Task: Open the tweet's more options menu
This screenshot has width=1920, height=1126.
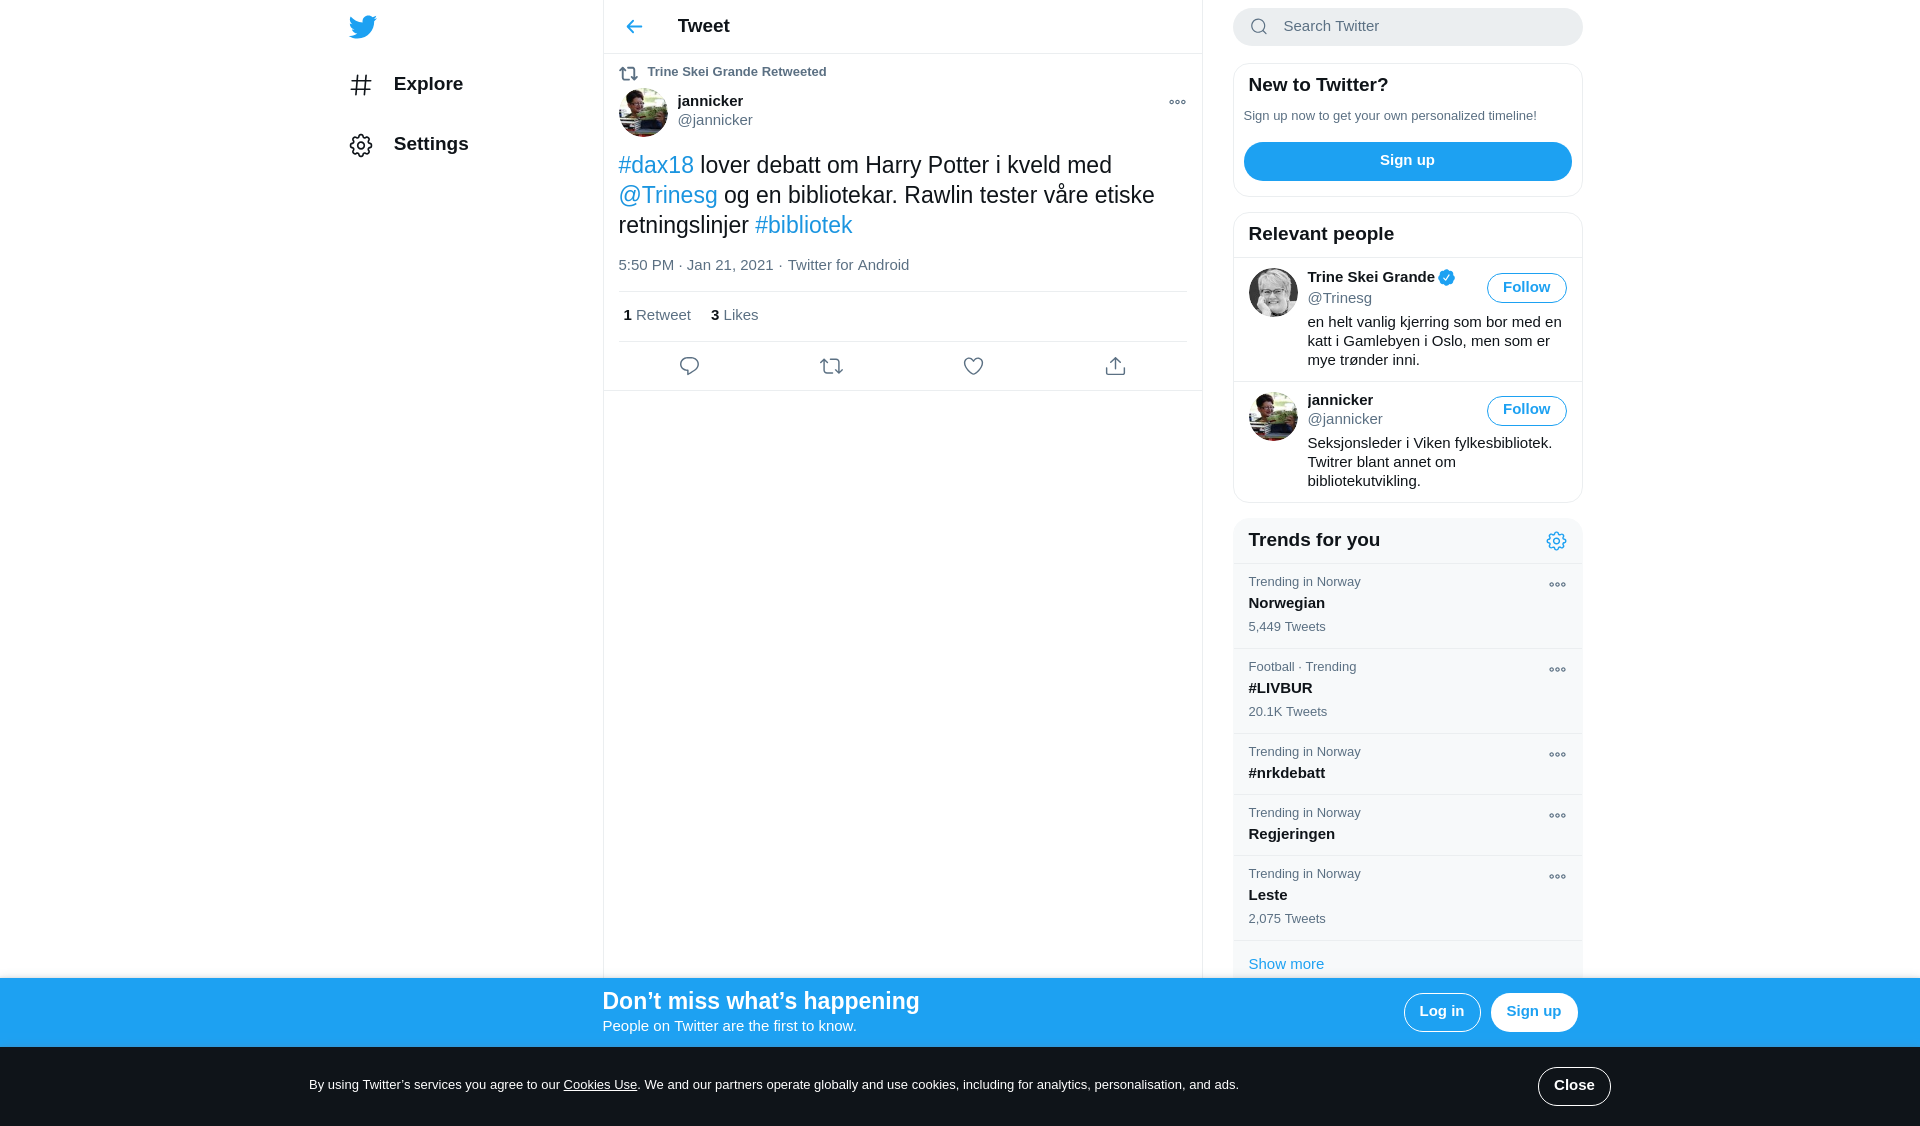Action: pos(1177,102)
